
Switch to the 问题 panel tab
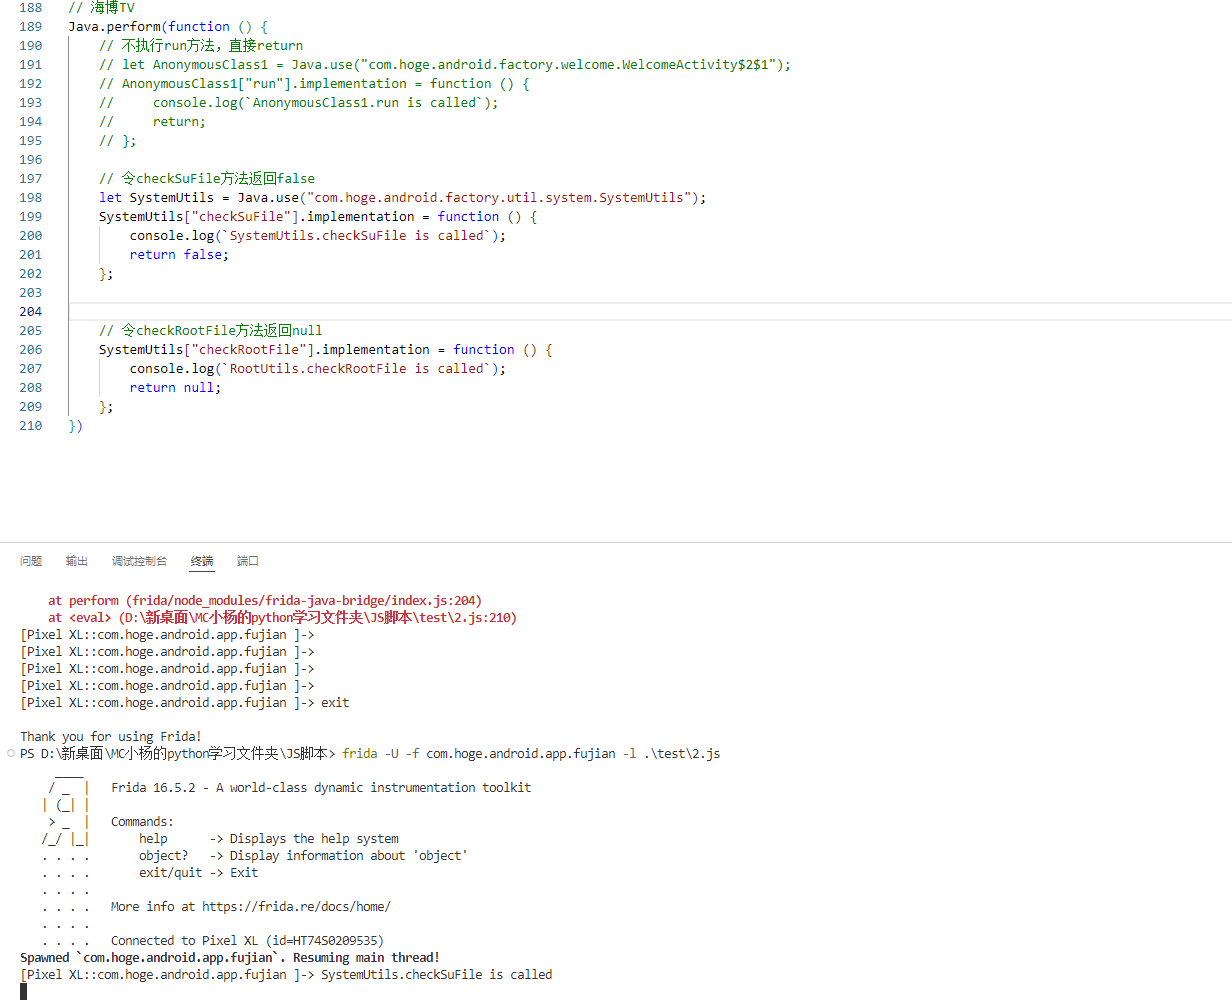click(31, 561)
